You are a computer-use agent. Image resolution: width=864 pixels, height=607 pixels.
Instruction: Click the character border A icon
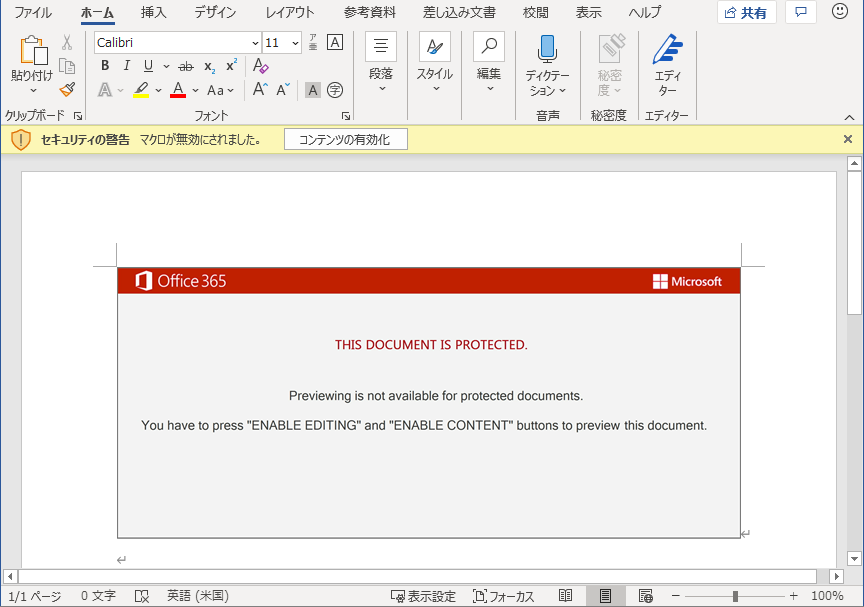click(x=334, y=42)
